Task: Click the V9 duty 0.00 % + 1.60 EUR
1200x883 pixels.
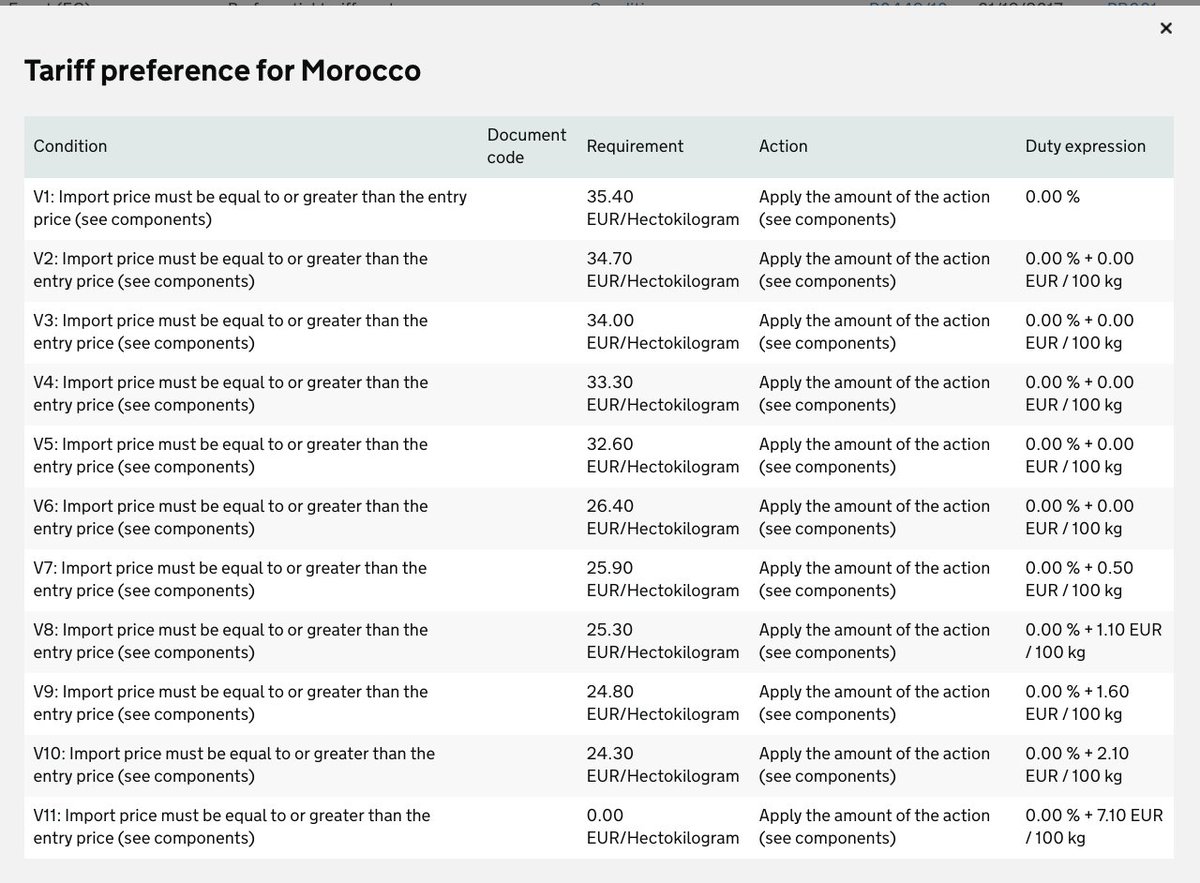Action: pos(1080,704)
